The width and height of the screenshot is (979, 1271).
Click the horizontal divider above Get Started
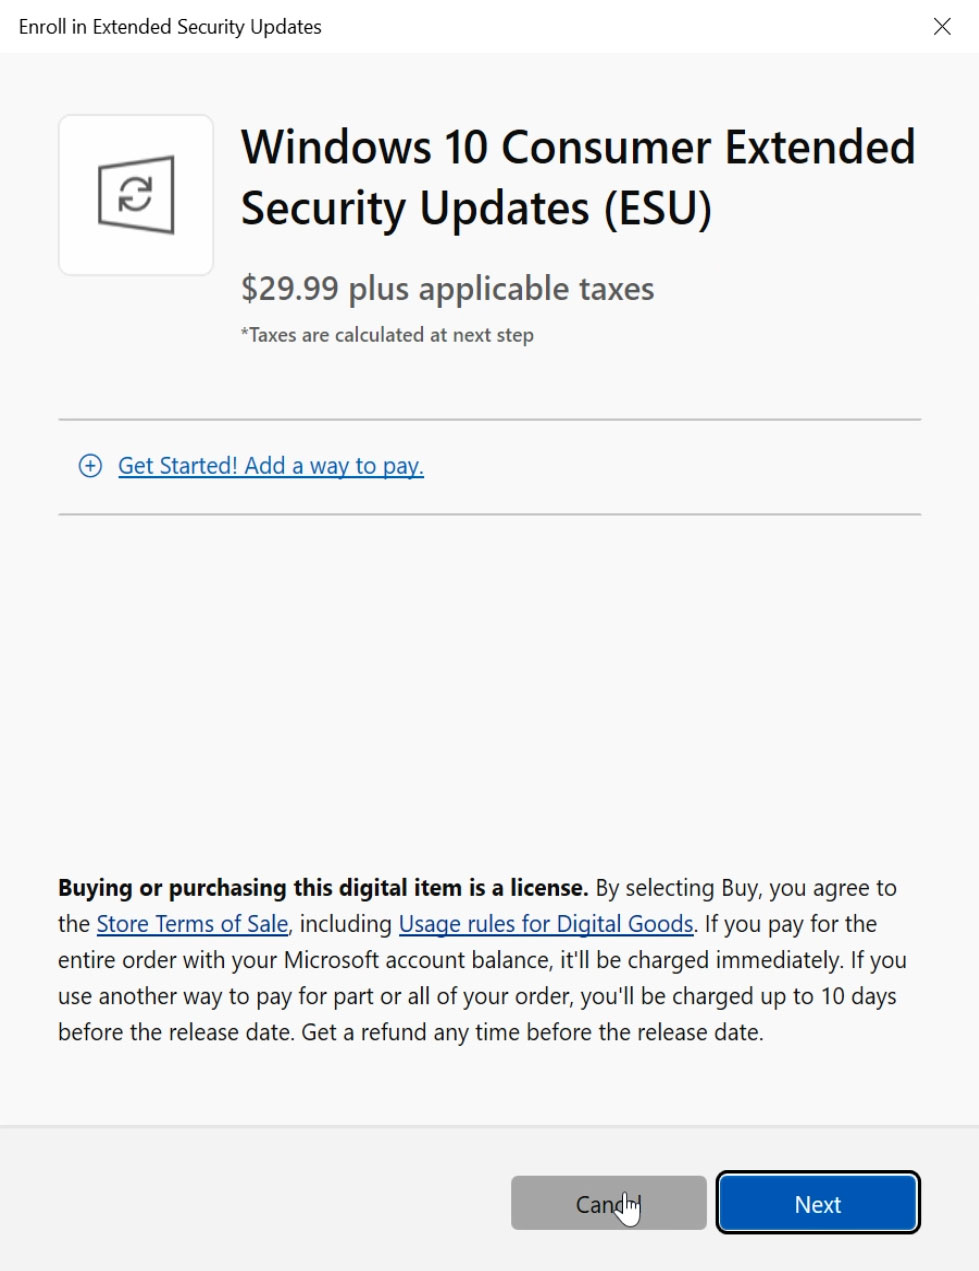tap(489, 420)
